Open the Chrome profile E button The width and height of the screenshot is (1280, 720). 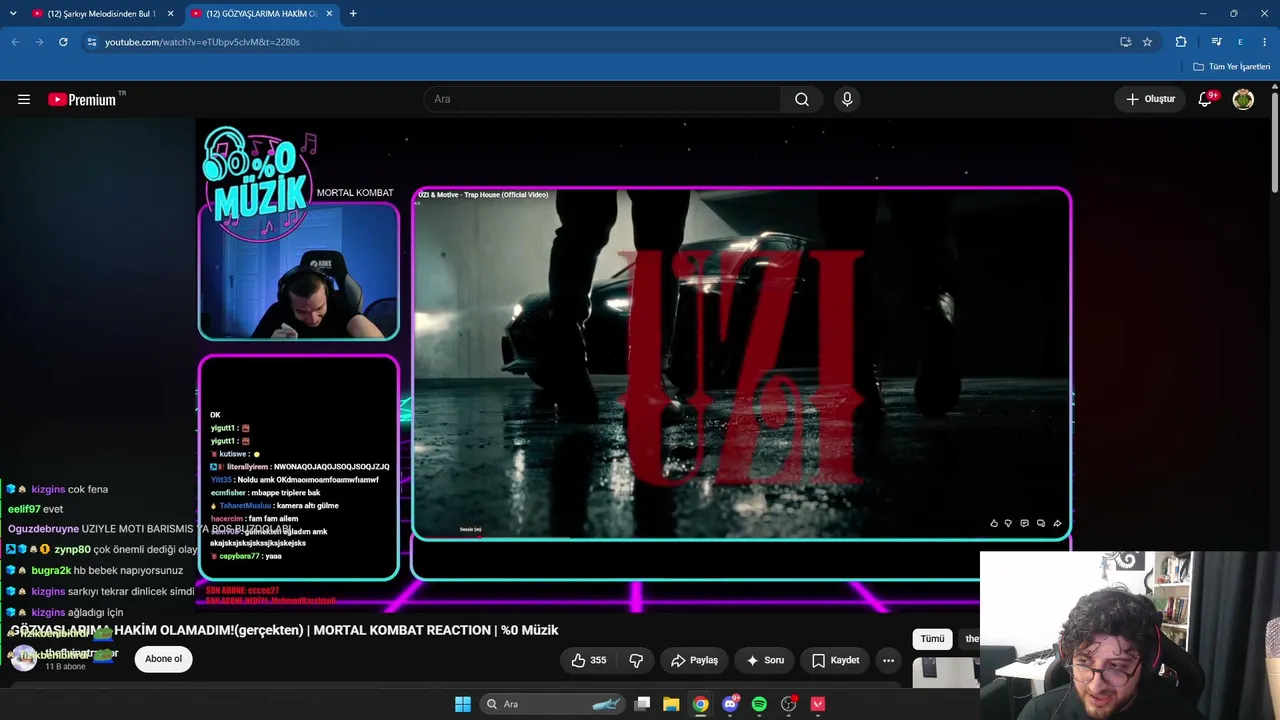pyautogui.click(x=1240, y=42)
